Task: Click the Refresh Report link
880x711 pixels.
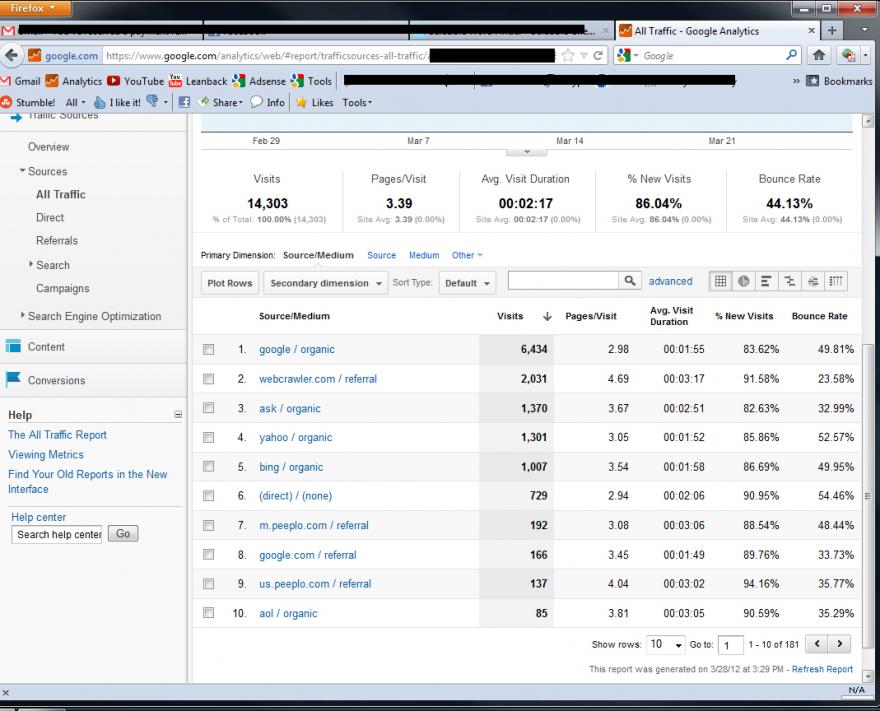Action: pyautogui.click(x=822, y=669)
